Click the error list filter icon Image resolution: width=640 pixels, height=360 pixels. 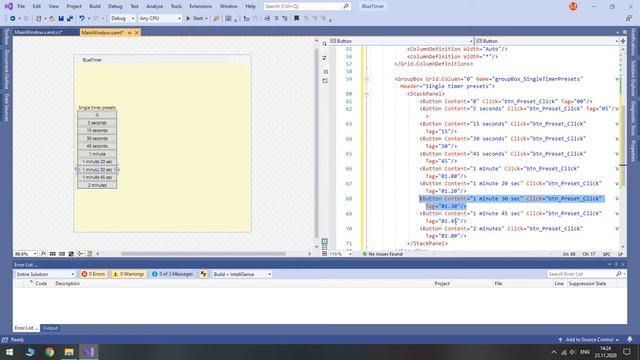[x=203, y=274]
